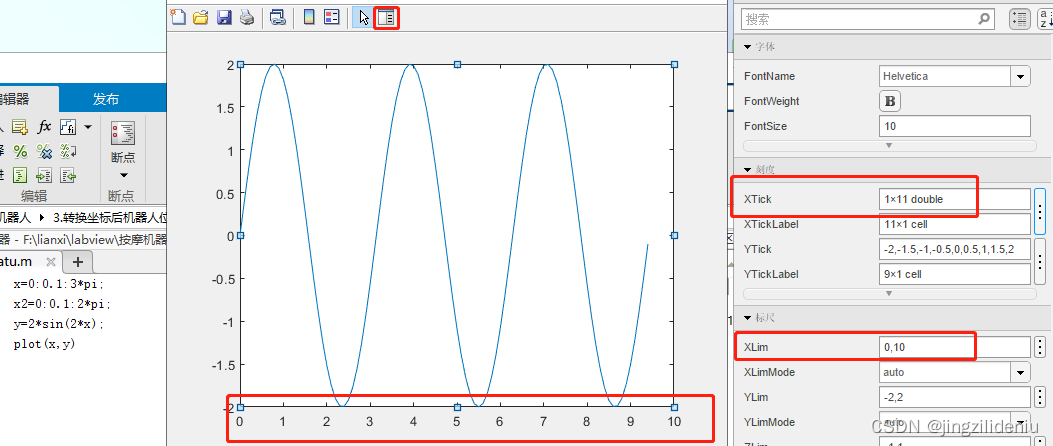Open the dropdown beside the Fi icon
This screenshot has width=1053, height=446.
click(x=88, y=126)
